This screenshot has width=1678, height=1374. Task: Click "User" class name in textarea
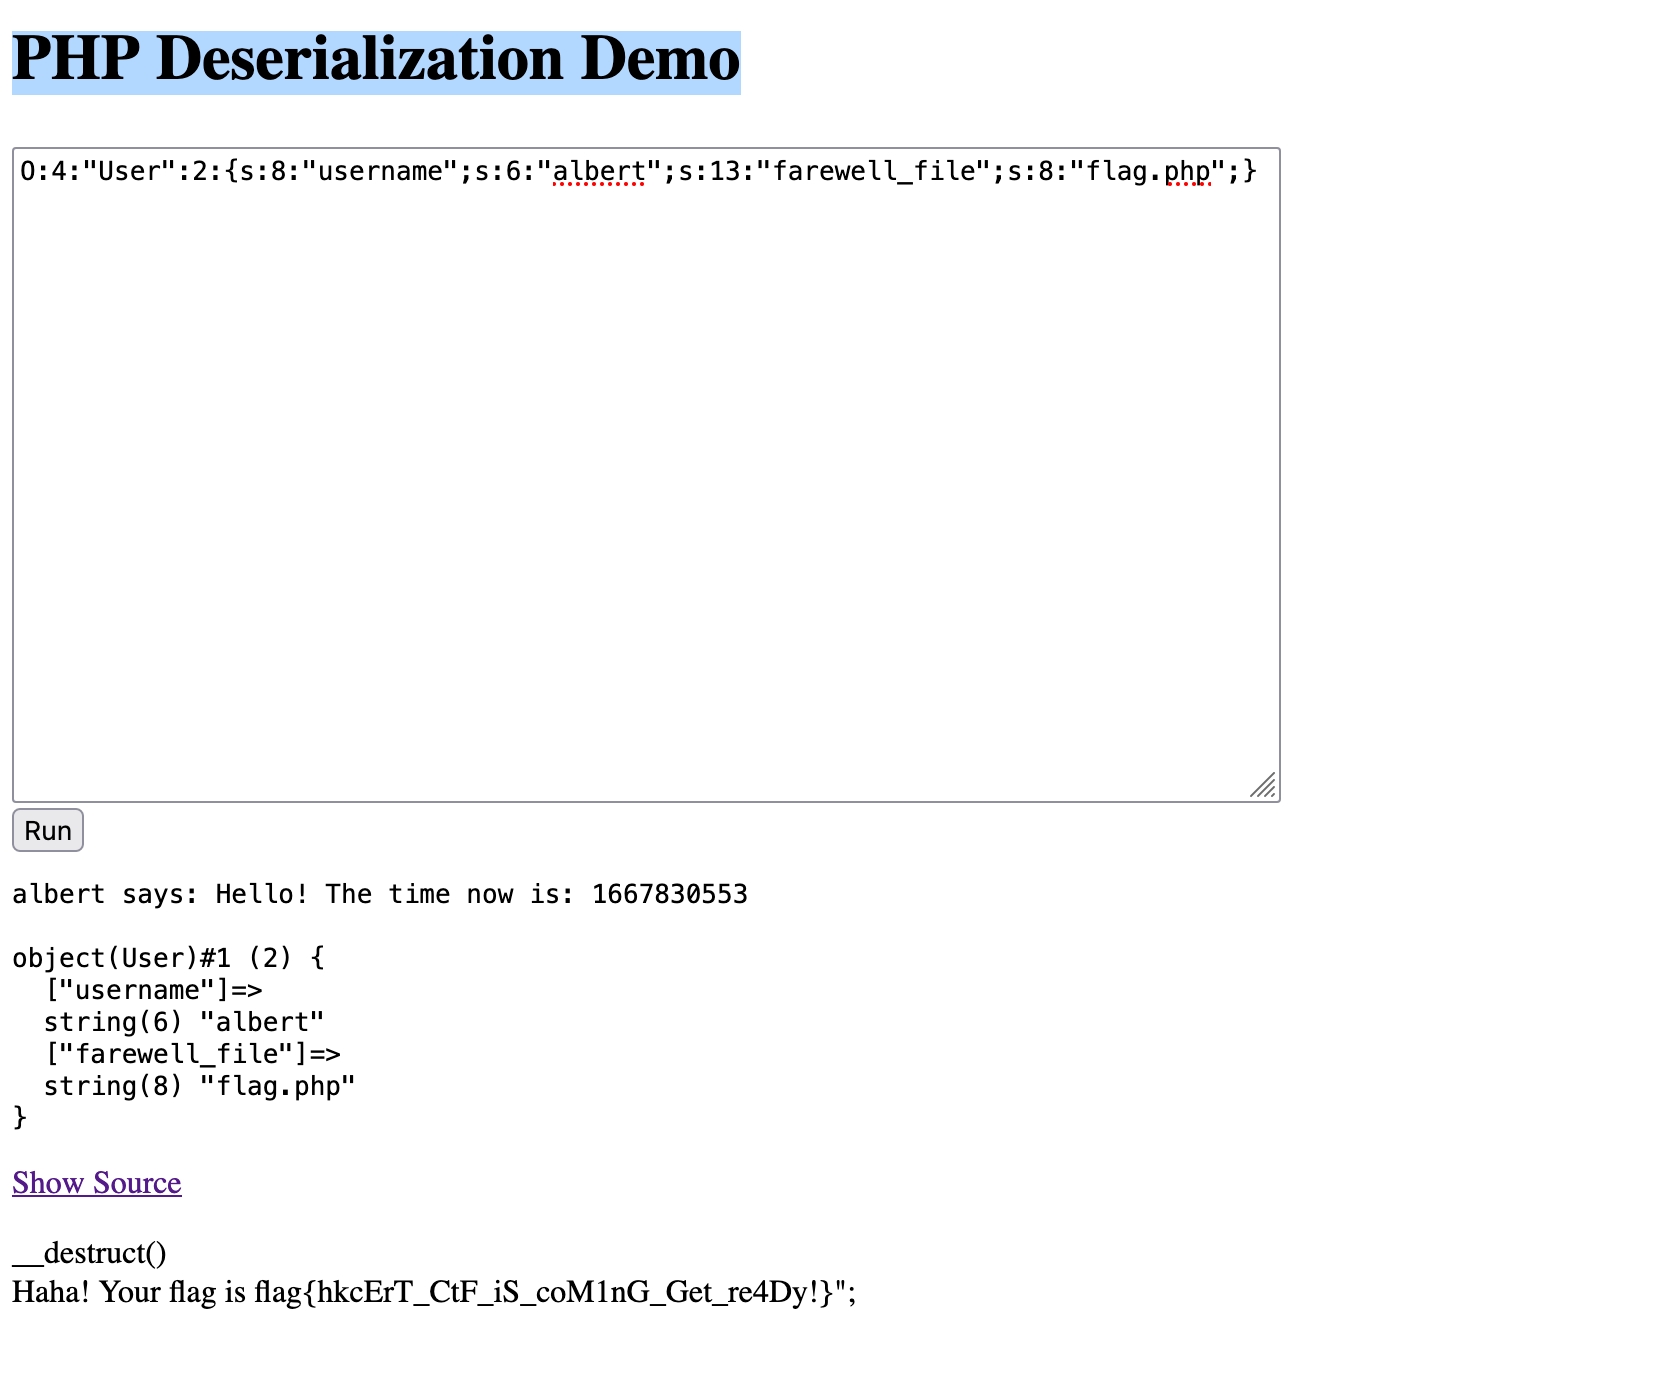point(129,172)
